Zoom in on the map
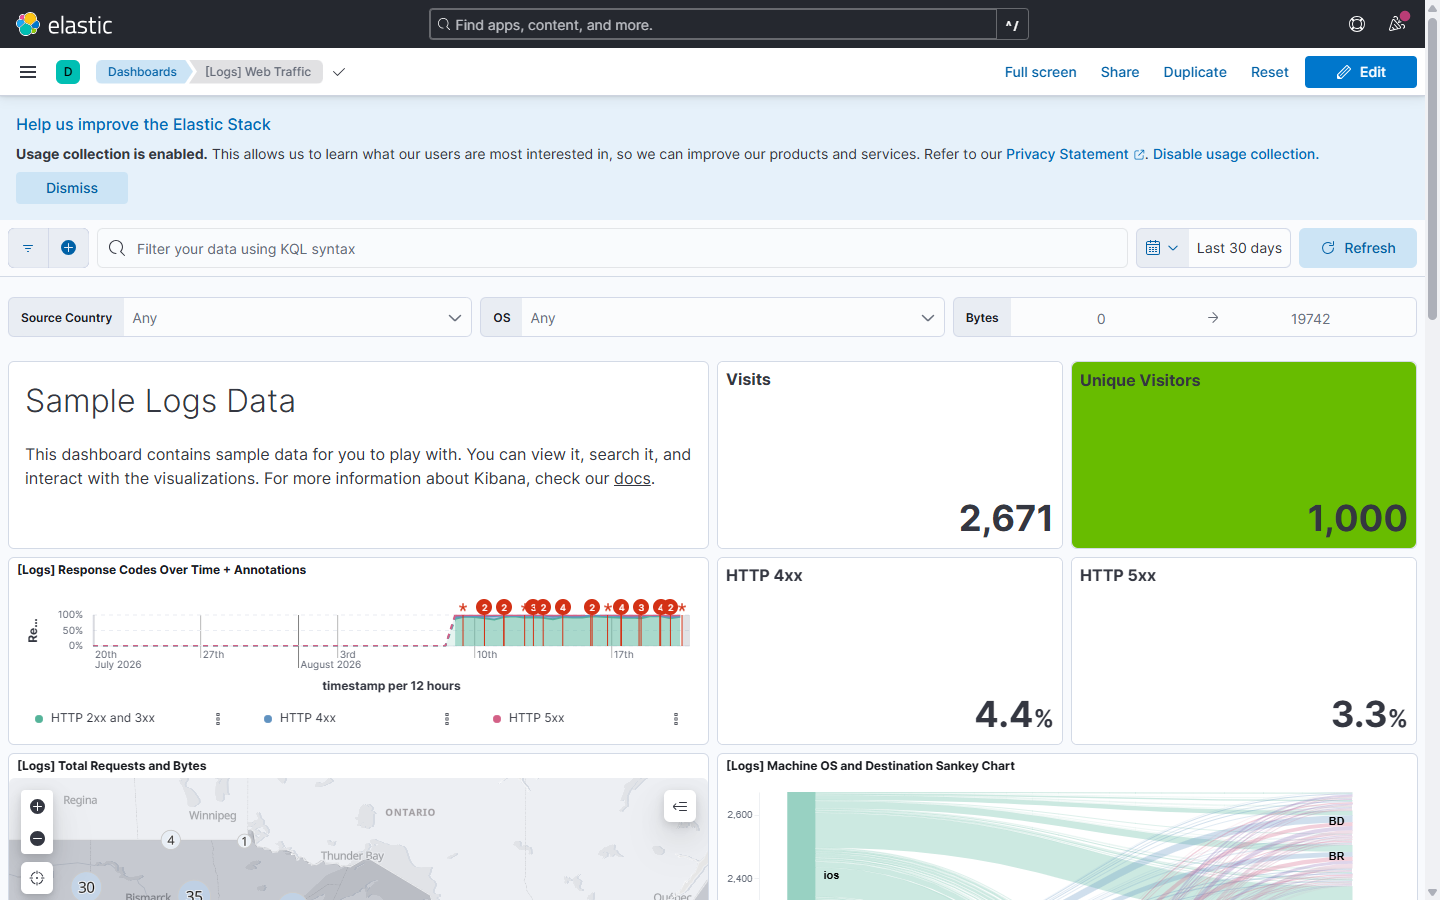Viewport: 1440px width, 900px height. point(37,806)
